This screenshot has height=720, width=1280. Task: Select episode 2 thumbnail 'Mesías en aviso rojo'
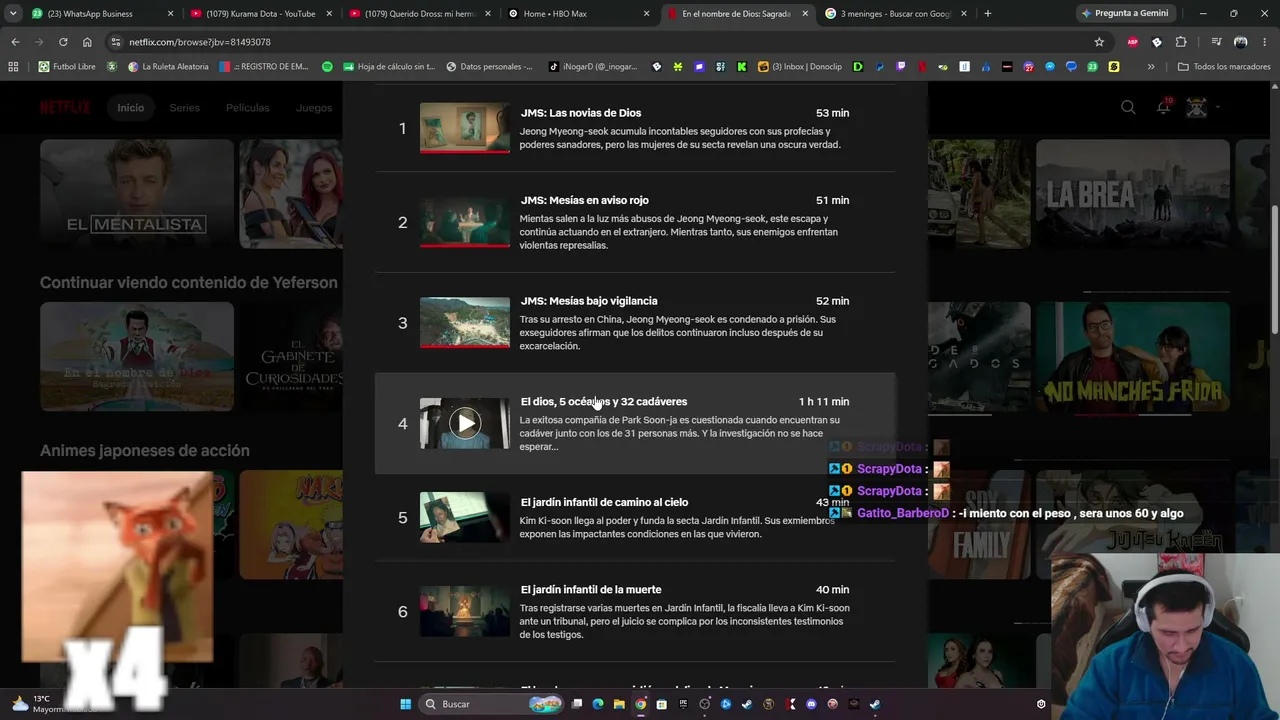click(465, 222)
